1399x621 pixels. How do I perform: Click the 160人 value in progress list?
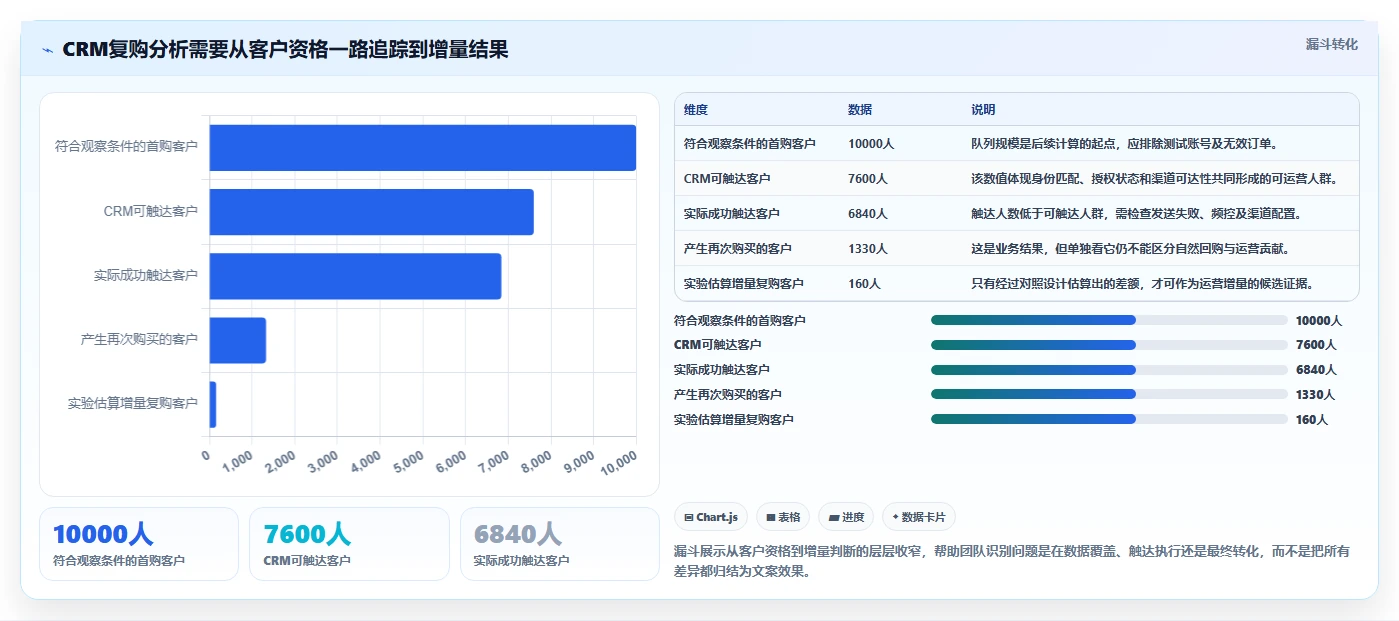pos(1312,420)
